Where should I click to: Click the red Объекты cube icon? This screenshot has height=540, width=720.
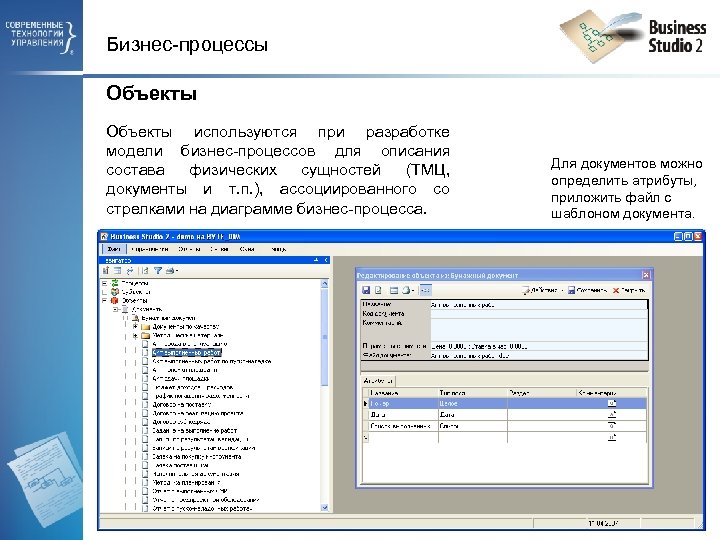click(115, 300)
